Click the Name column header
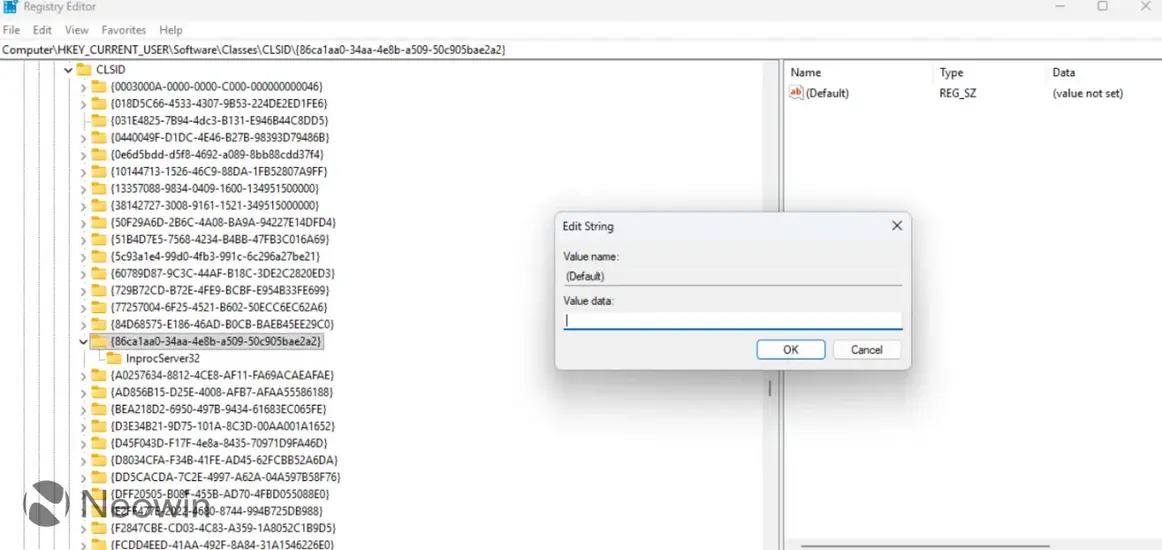This screenshot has width=1162, height=550. coord(806,73)
